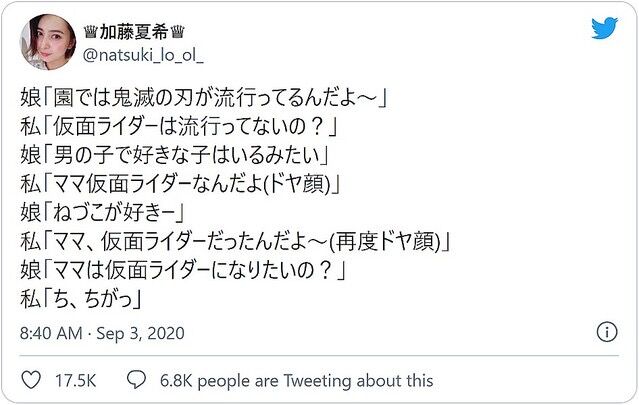
Task: Click the line asking 仮面ライダーになりたいの？
Action: coord(180,268)
